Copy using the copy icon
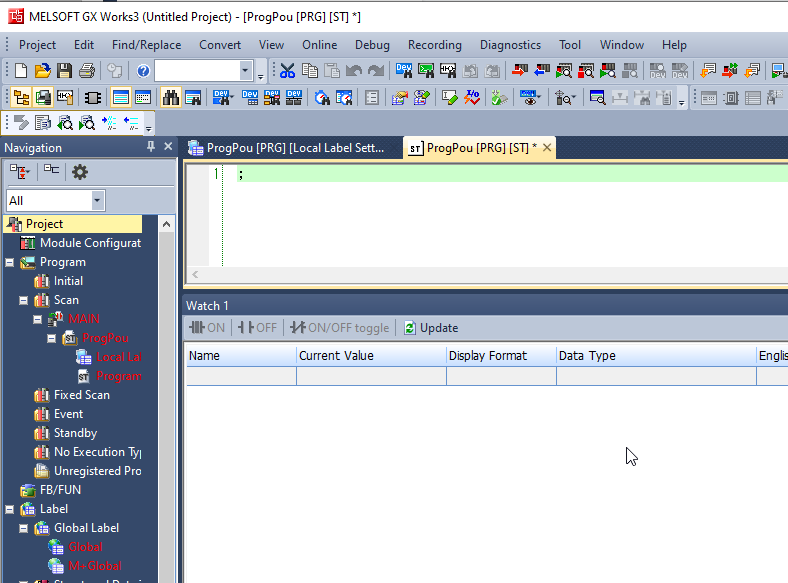This screenshot has height=583, width=788. pyautogui.click(x=310, y=71)
